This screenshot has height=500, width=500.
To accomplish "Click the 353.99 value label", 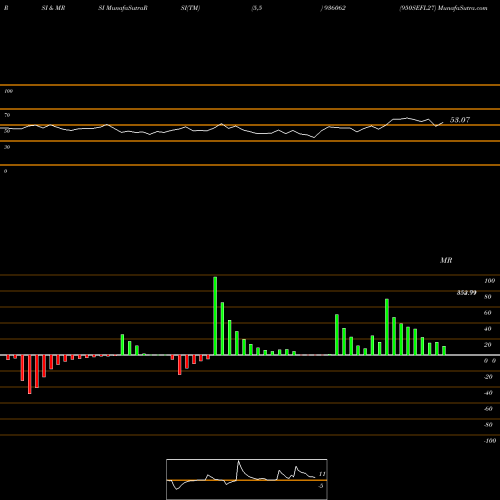I will (466, 293).
